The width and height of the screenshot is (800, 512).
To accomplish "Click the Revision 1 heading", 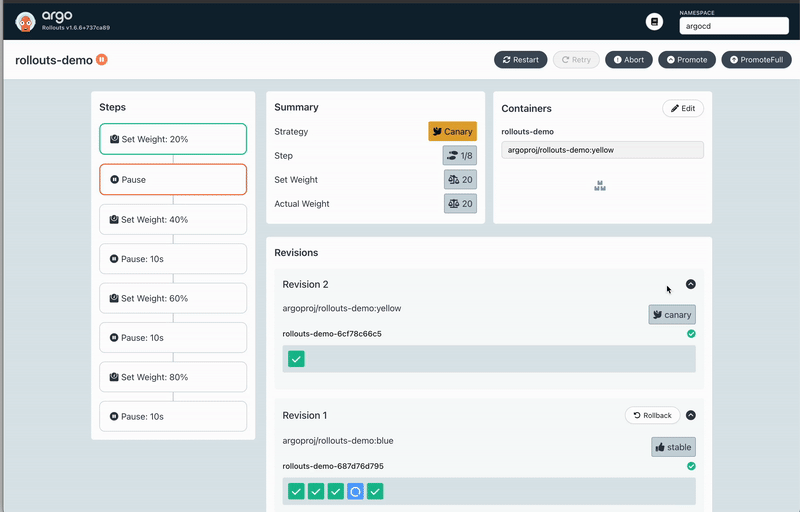I will [x=305, y=416].
